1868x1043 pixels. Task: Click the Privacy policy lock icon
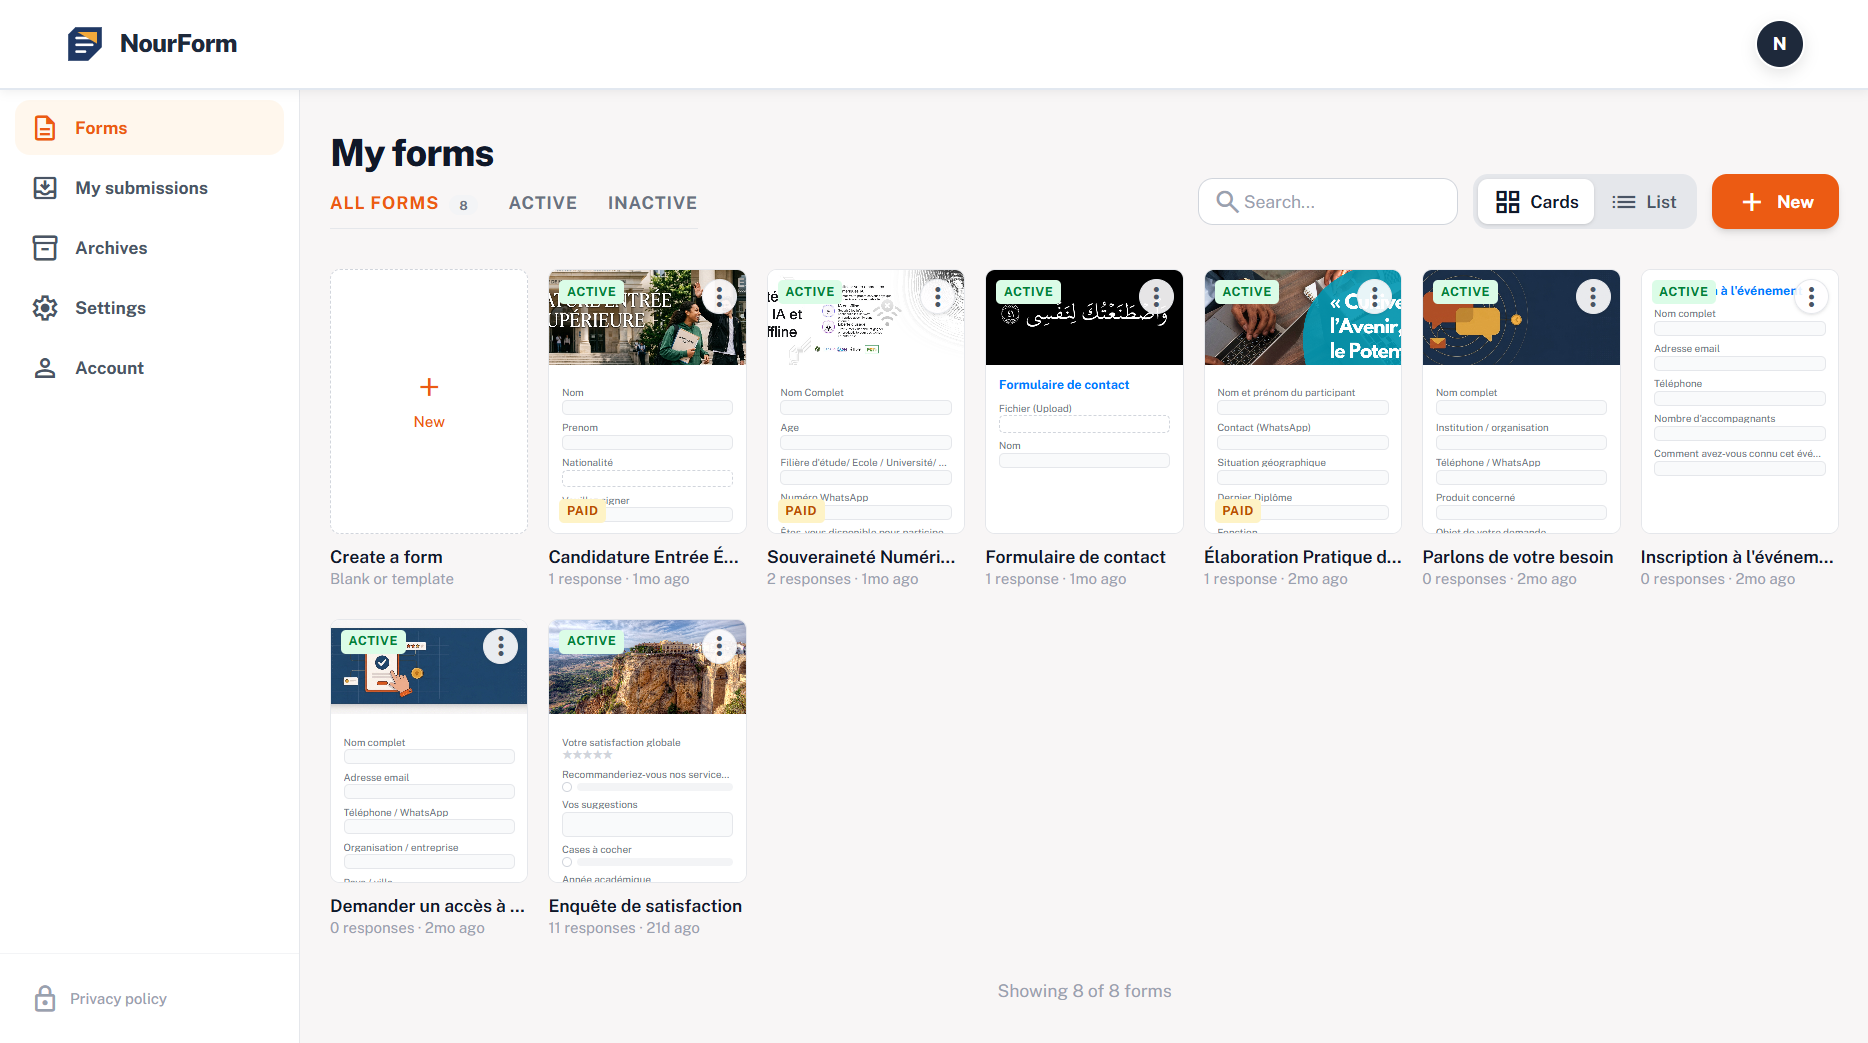coord(45,998)
